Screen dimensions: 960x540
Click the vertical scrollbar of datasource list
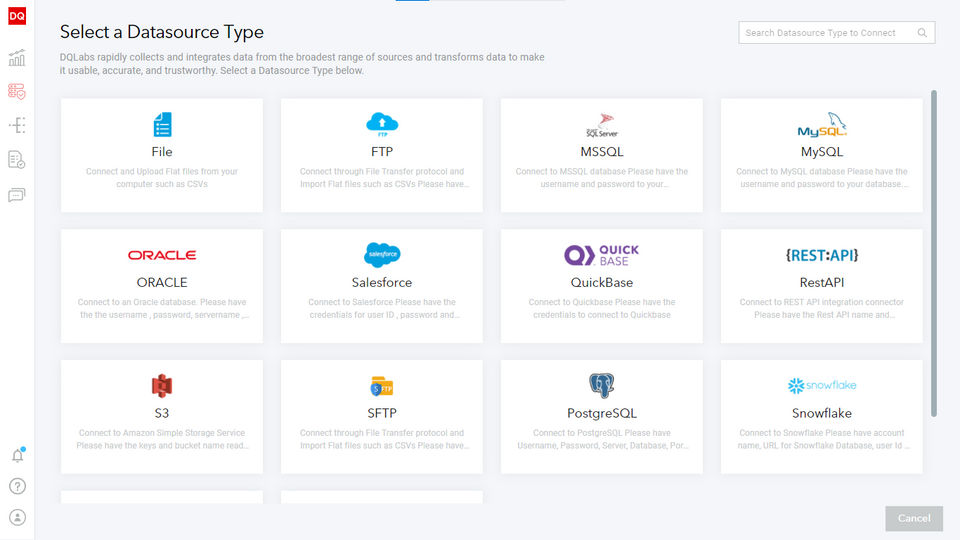pyautogui.click(x=934, y=252)
